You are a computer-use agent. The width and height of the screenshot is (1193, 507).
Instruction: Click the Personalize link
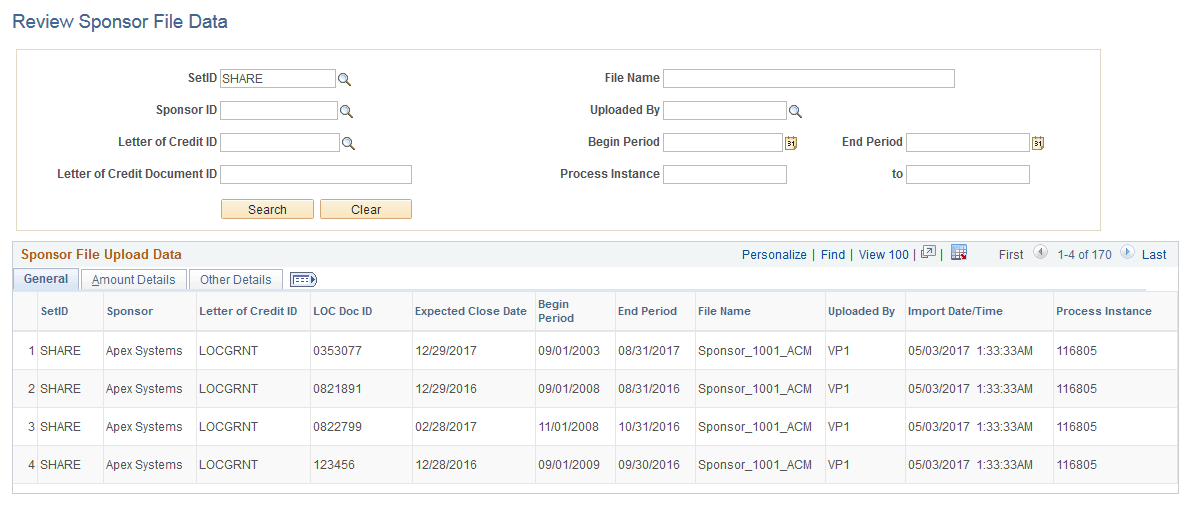[x=774, y=255]
